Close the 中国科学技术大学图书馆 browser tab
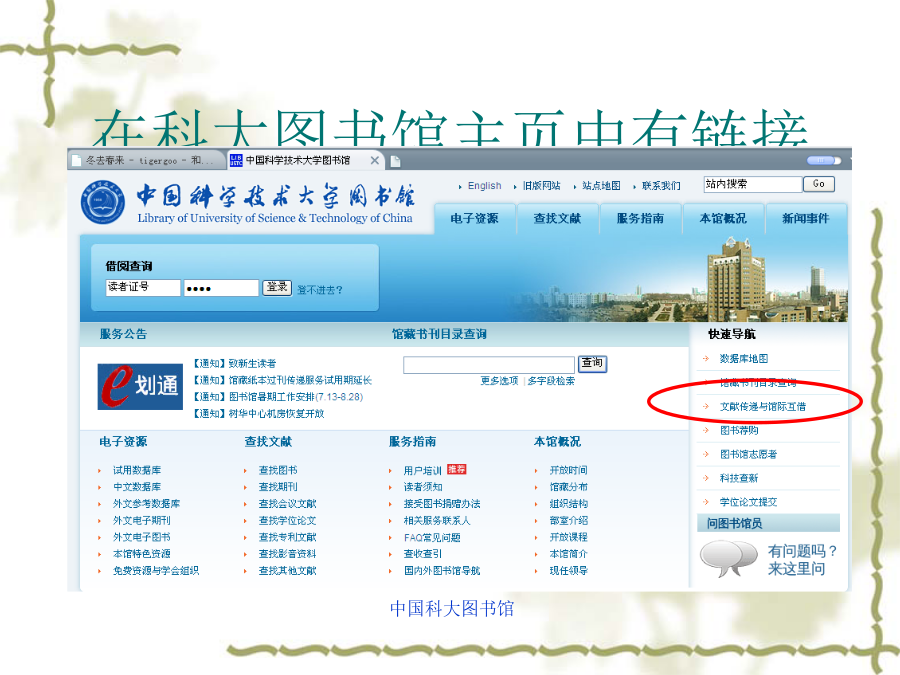Screen dimensions: 900x675 374,161
